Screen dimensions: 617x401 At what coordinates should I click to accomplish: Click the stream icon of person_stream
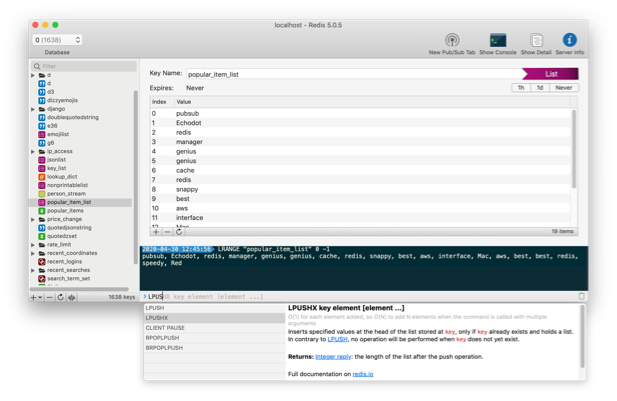pyautogui.click(x=42, y=194)
